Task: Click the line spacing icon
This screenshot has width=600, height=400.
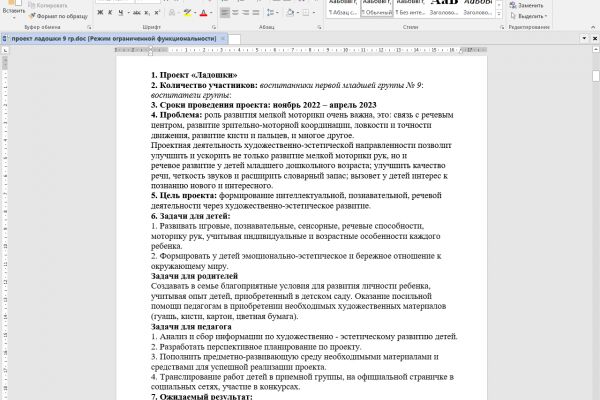Action: pos(270,13)
